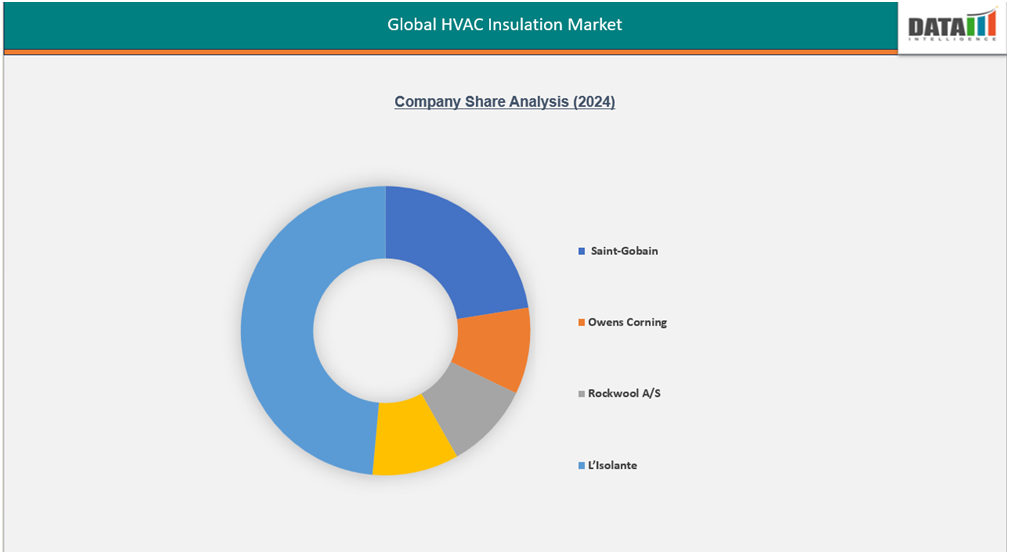Screen dimensions: 1009x554
Task: Click the gray Rockwool A/S legend swatch
Action: coord(582,394)
